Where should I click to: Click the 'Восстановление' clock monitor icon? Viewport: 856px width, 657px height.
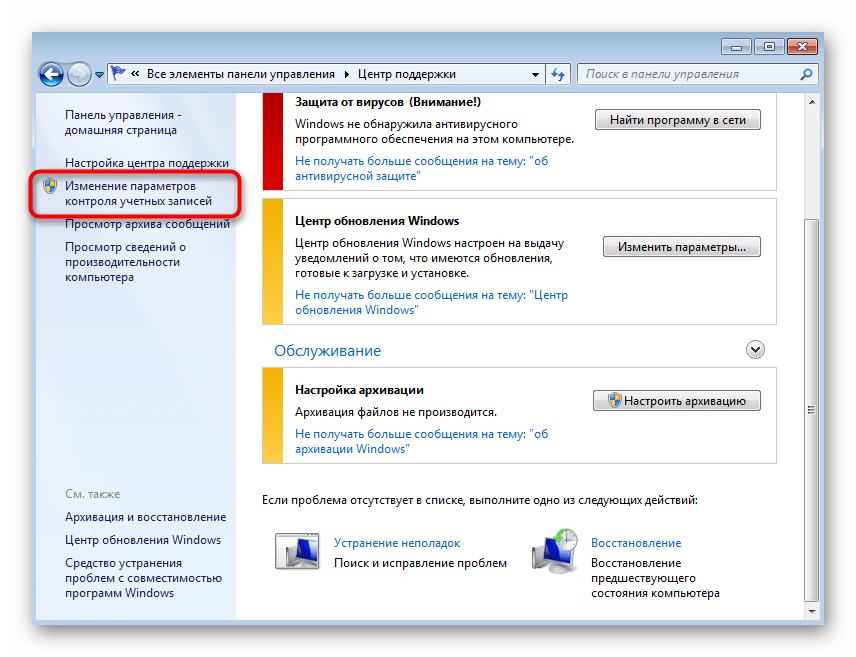pyautogui.click(x=555, y=551)
